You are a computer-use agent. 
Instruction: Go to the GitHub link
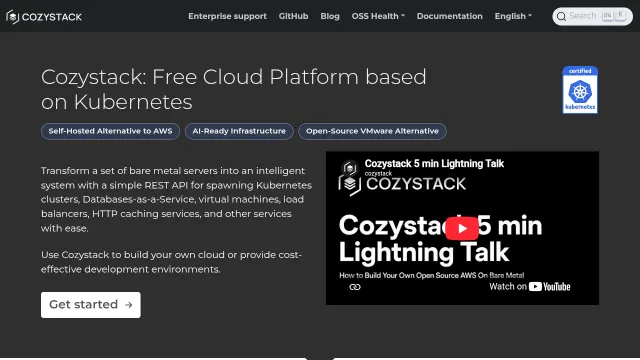pyautogui.click(x=293, y=16)
